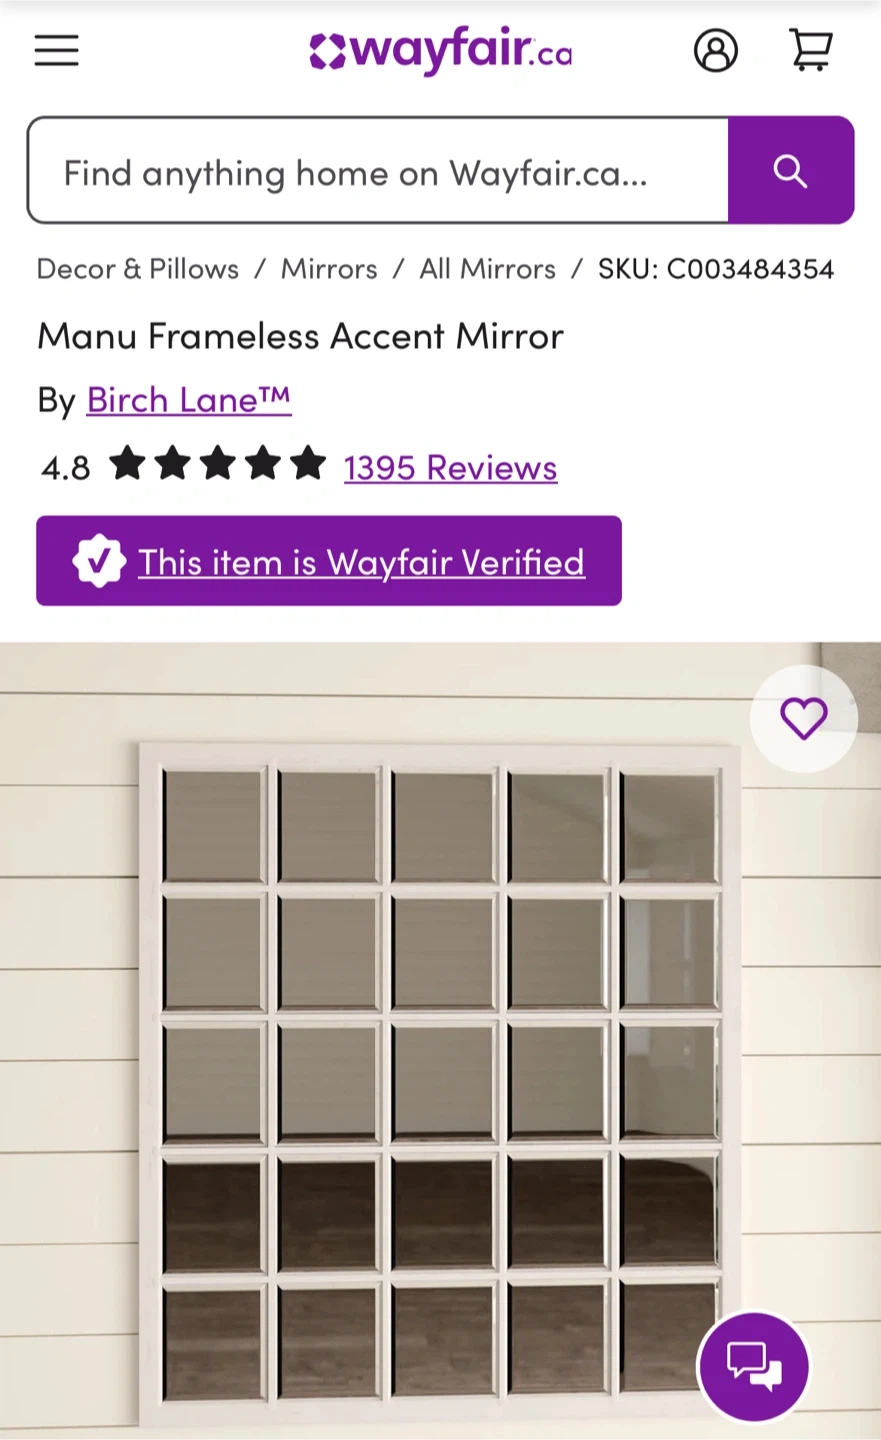Read the 1395 Reviews link
Screen dimensions: 881x1440
(450, 468)
